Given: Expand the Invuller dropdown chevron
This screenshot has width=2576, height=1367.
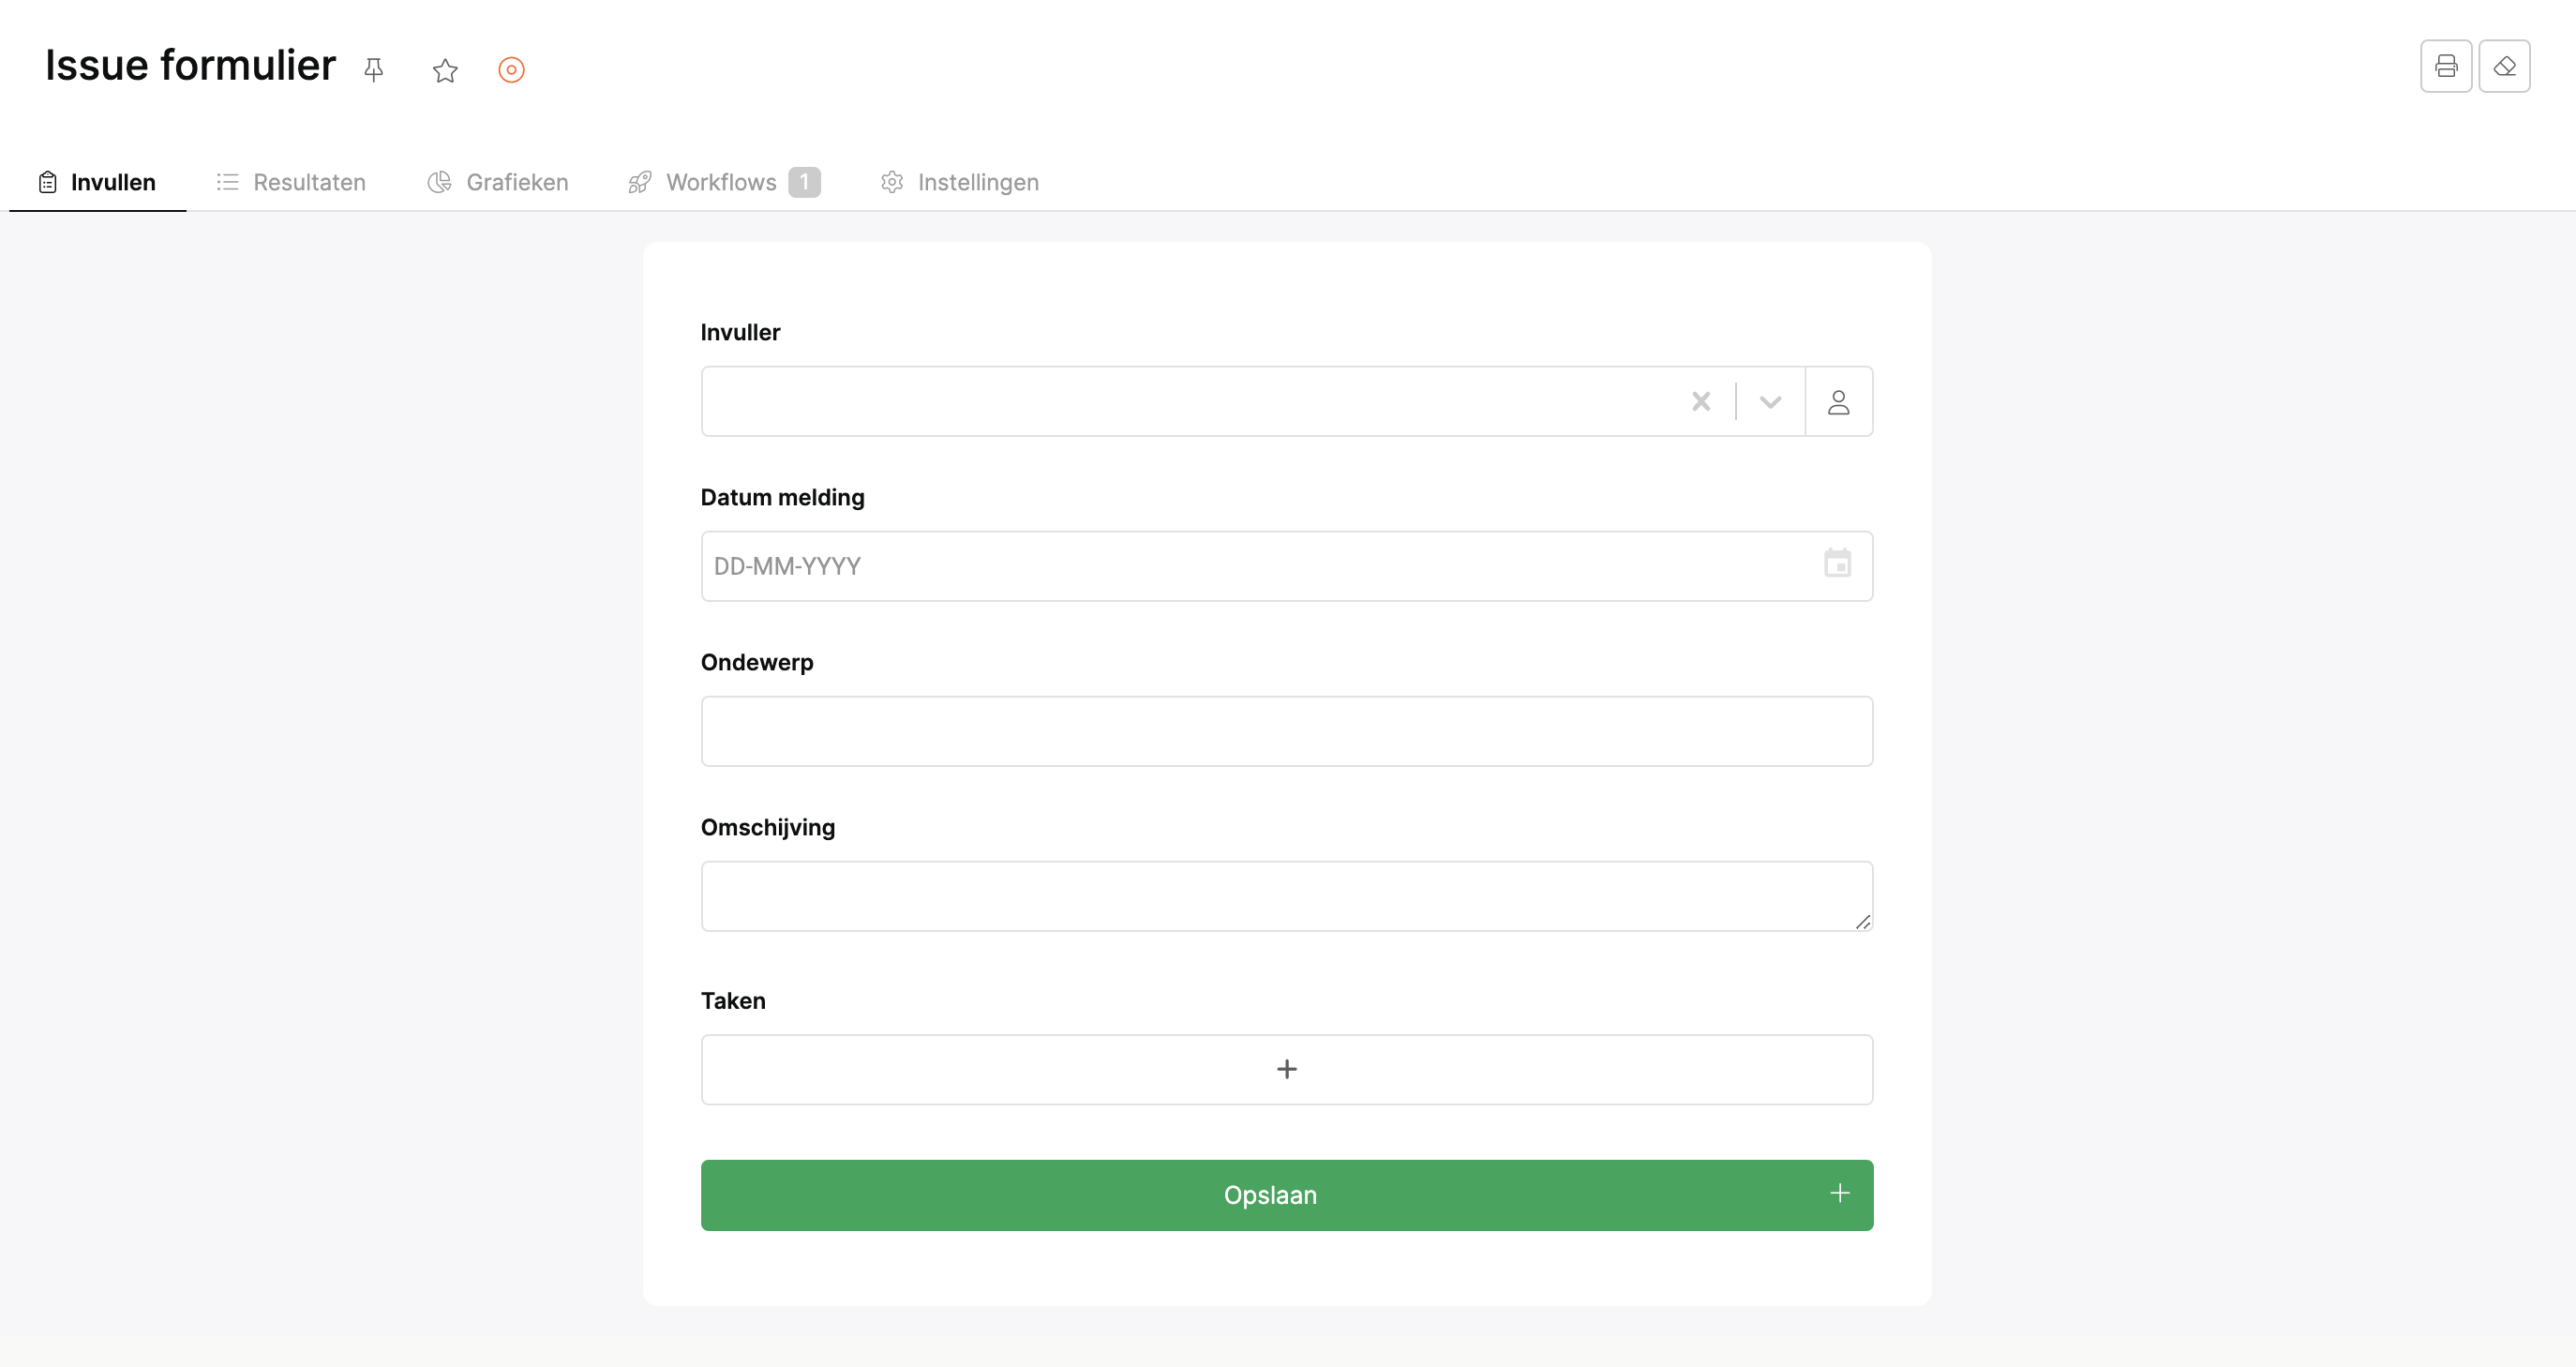Looking at the screenshot, I should [x=1770, y=401].
